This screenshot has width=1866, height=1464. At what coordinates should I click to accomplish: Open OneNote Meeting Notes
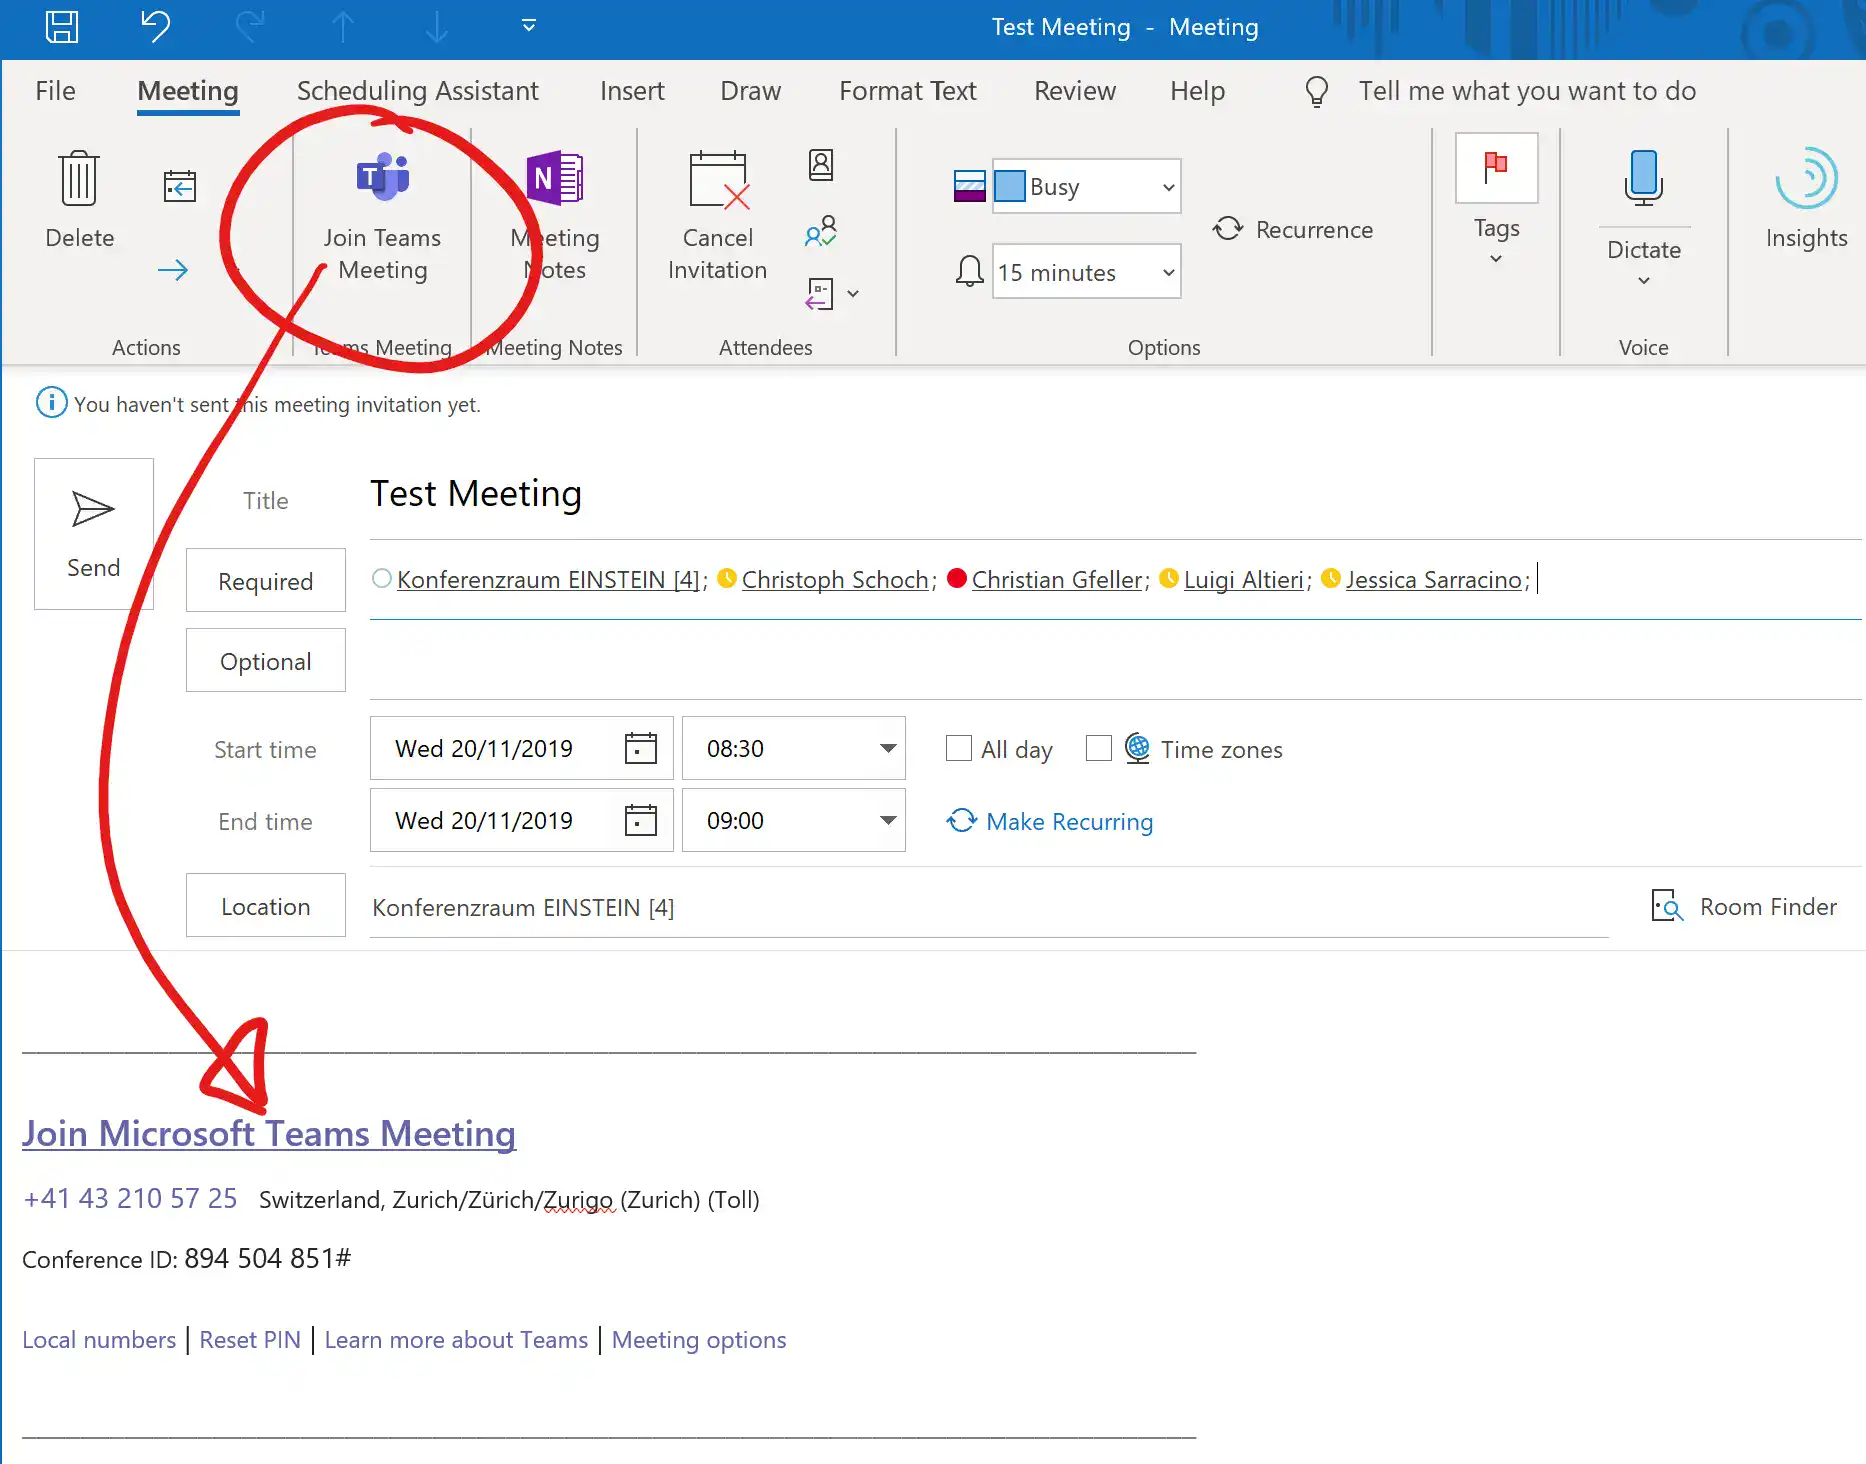(555, 178)
